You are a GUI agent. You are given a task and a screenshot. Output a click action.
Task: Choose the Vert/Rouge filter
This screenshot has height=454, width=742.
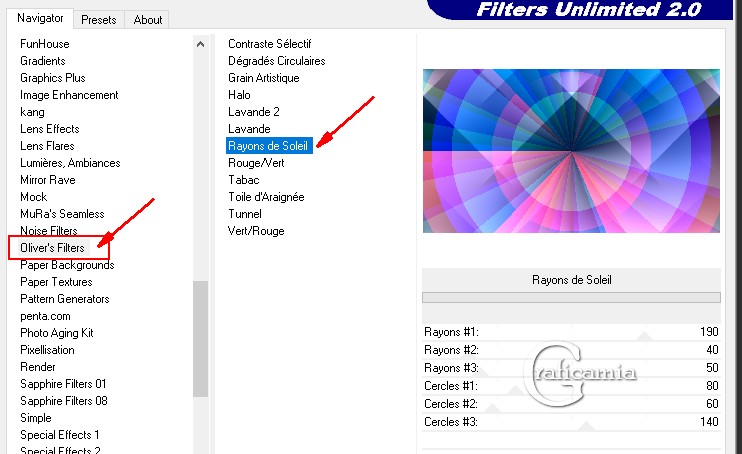(x=256, y=231)
